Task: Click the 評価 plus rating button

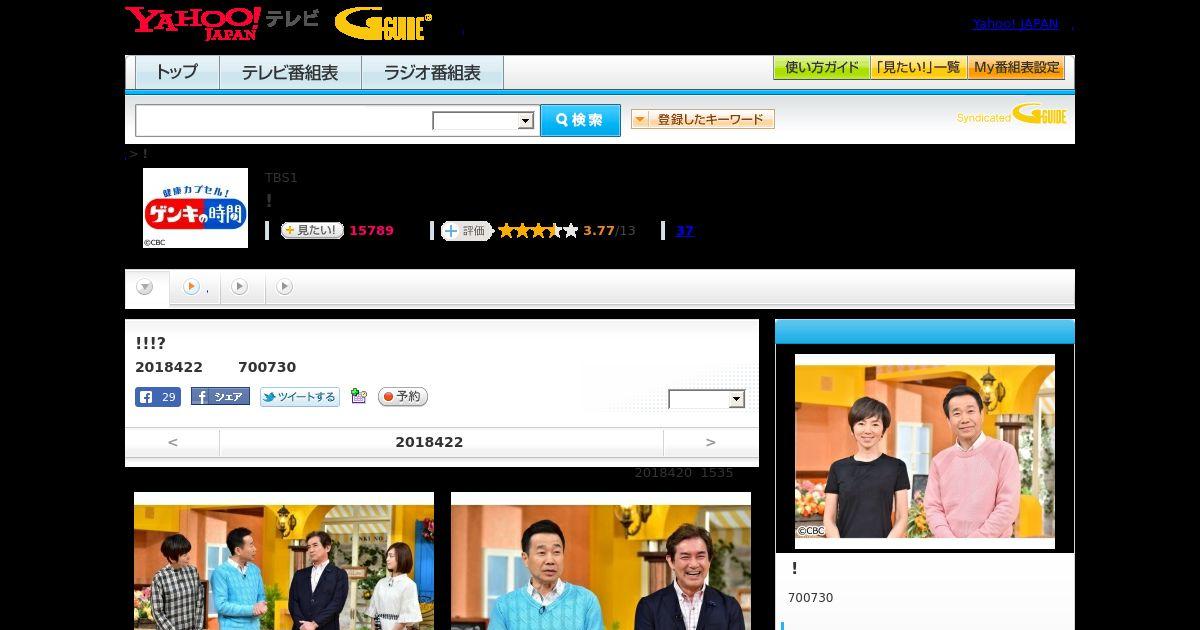Action: tap(467, 231)
